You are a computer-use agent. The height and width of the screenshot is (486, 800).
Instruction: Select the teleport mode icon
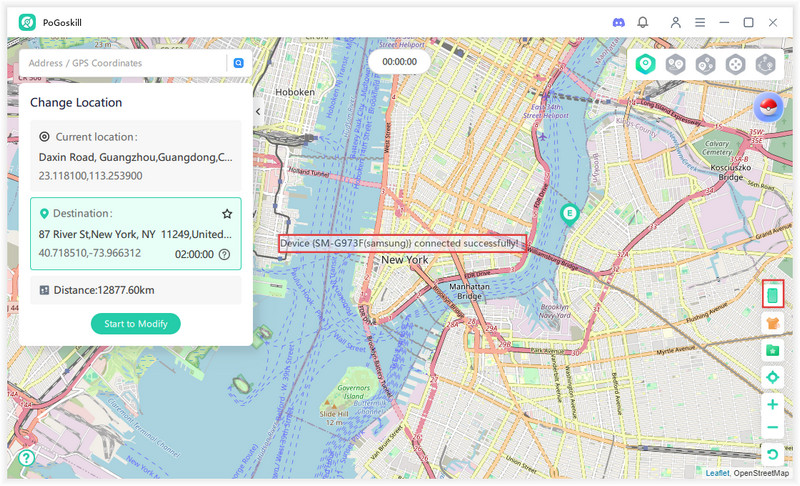click(646, 64)
